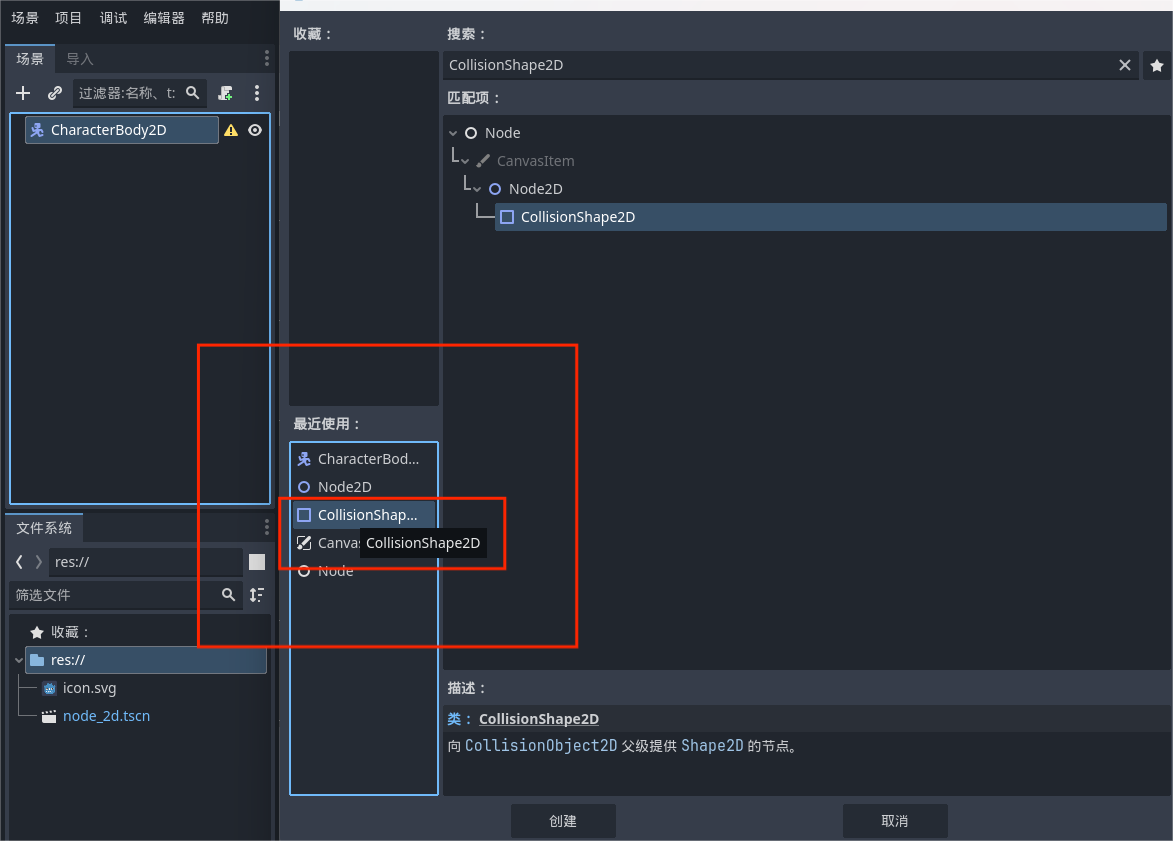The height and width of the screenshot is (841, 1173).
Task: Clear the CollisionShape2D search text
Action: (x=1125, y=65)
